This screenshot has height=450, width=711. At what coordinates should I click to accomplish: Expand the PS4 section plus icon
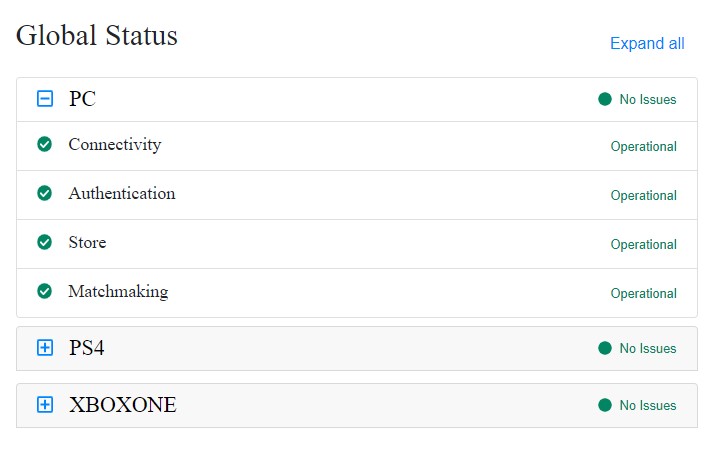pyautogui.click(x=45, y=347)
